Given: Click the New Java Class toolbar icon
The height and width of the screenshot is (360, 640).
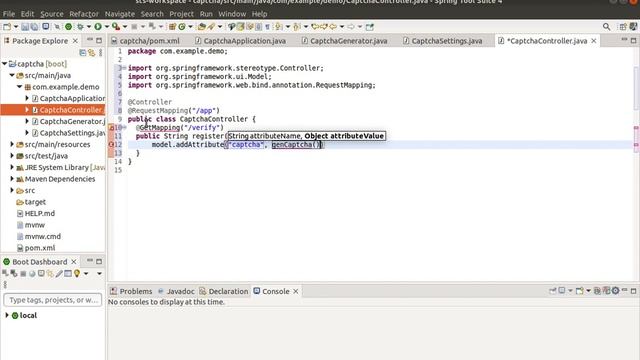Looking at the screenshot, I should 182,27.
